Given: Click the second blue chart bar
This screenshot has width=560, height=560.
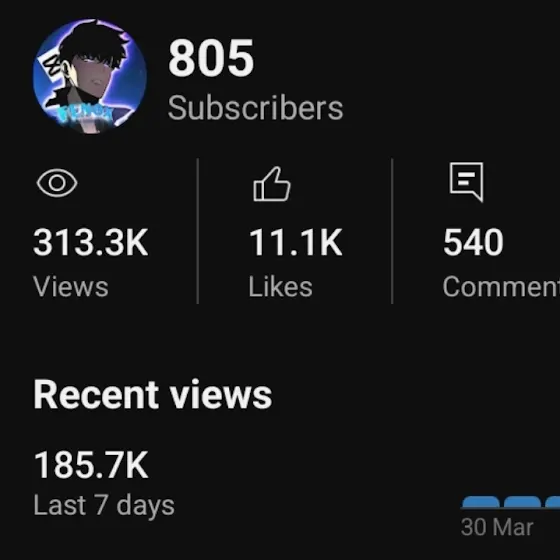Looking at the screenshot, I should pyautogui.click(x=522, y=502).
